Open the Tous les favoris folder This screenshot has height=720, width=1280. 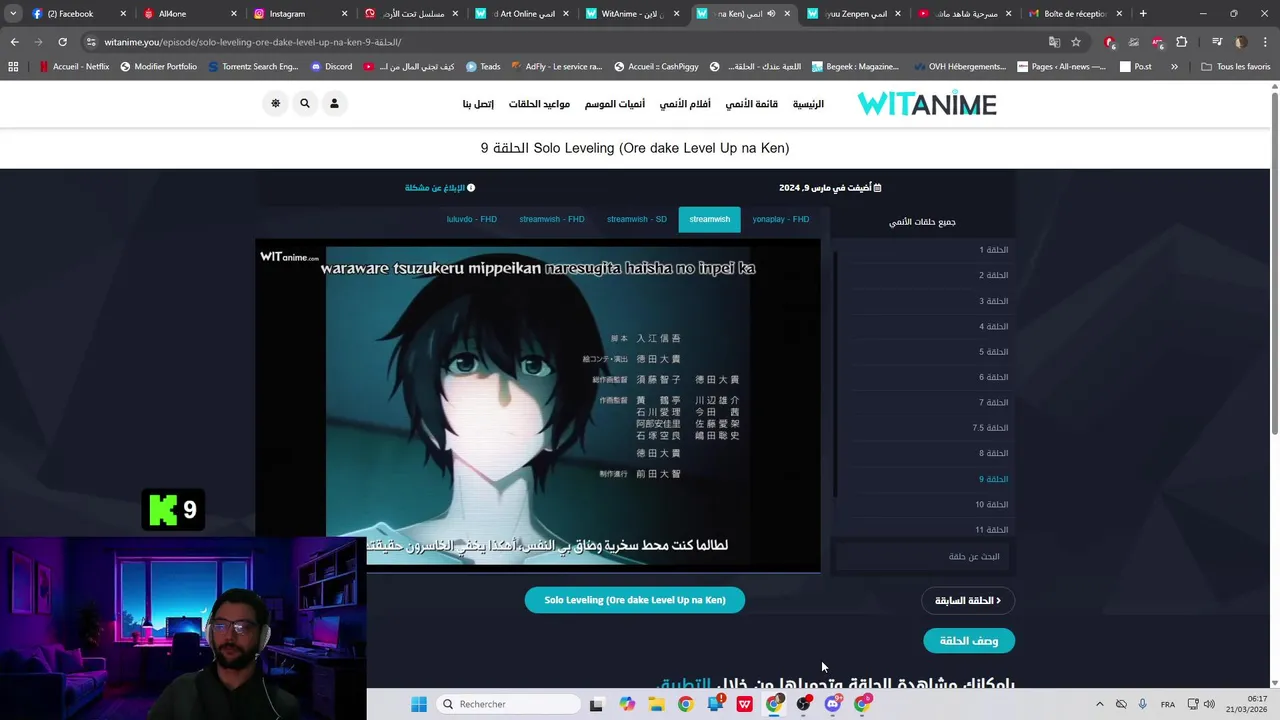[x=1235, y=67]
